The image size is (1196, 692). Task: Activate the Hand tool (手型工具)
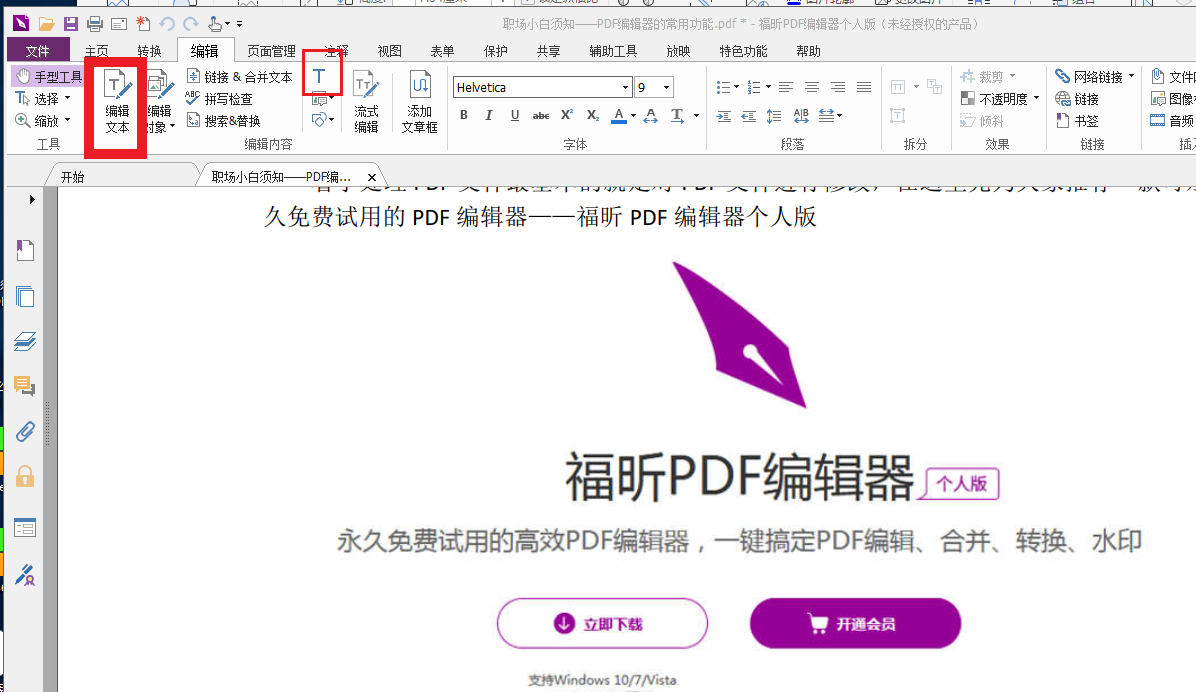click(x=49, y=76)
